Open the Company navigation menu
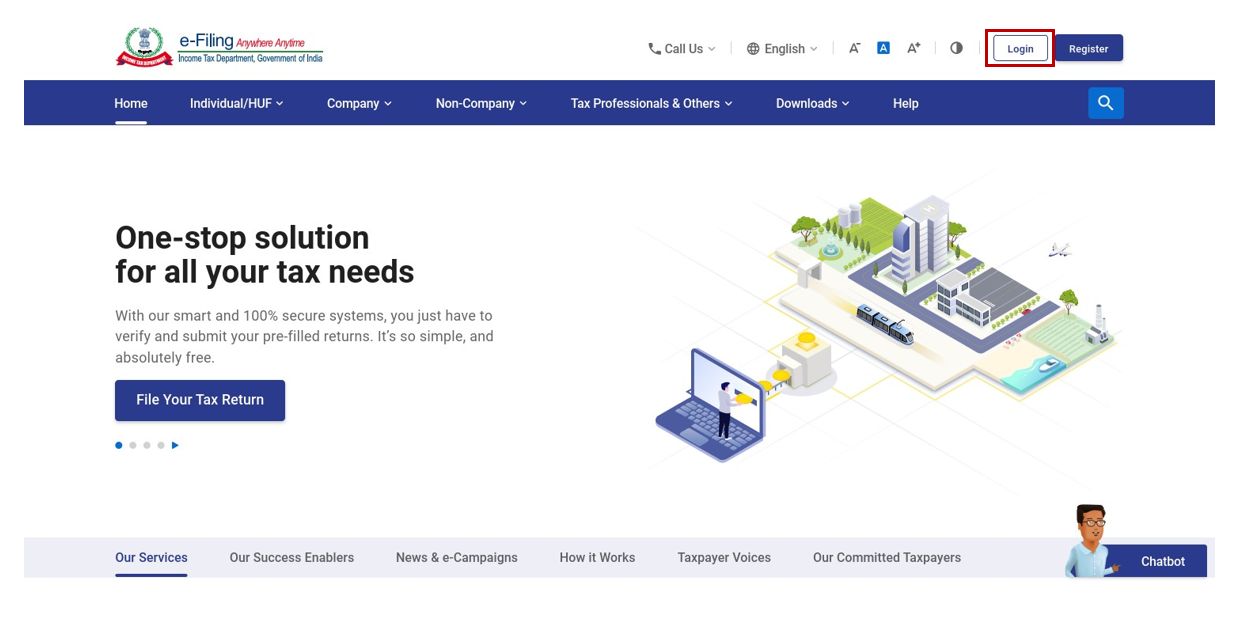Viewport: 1242px width, 628px height. [359, 103]
